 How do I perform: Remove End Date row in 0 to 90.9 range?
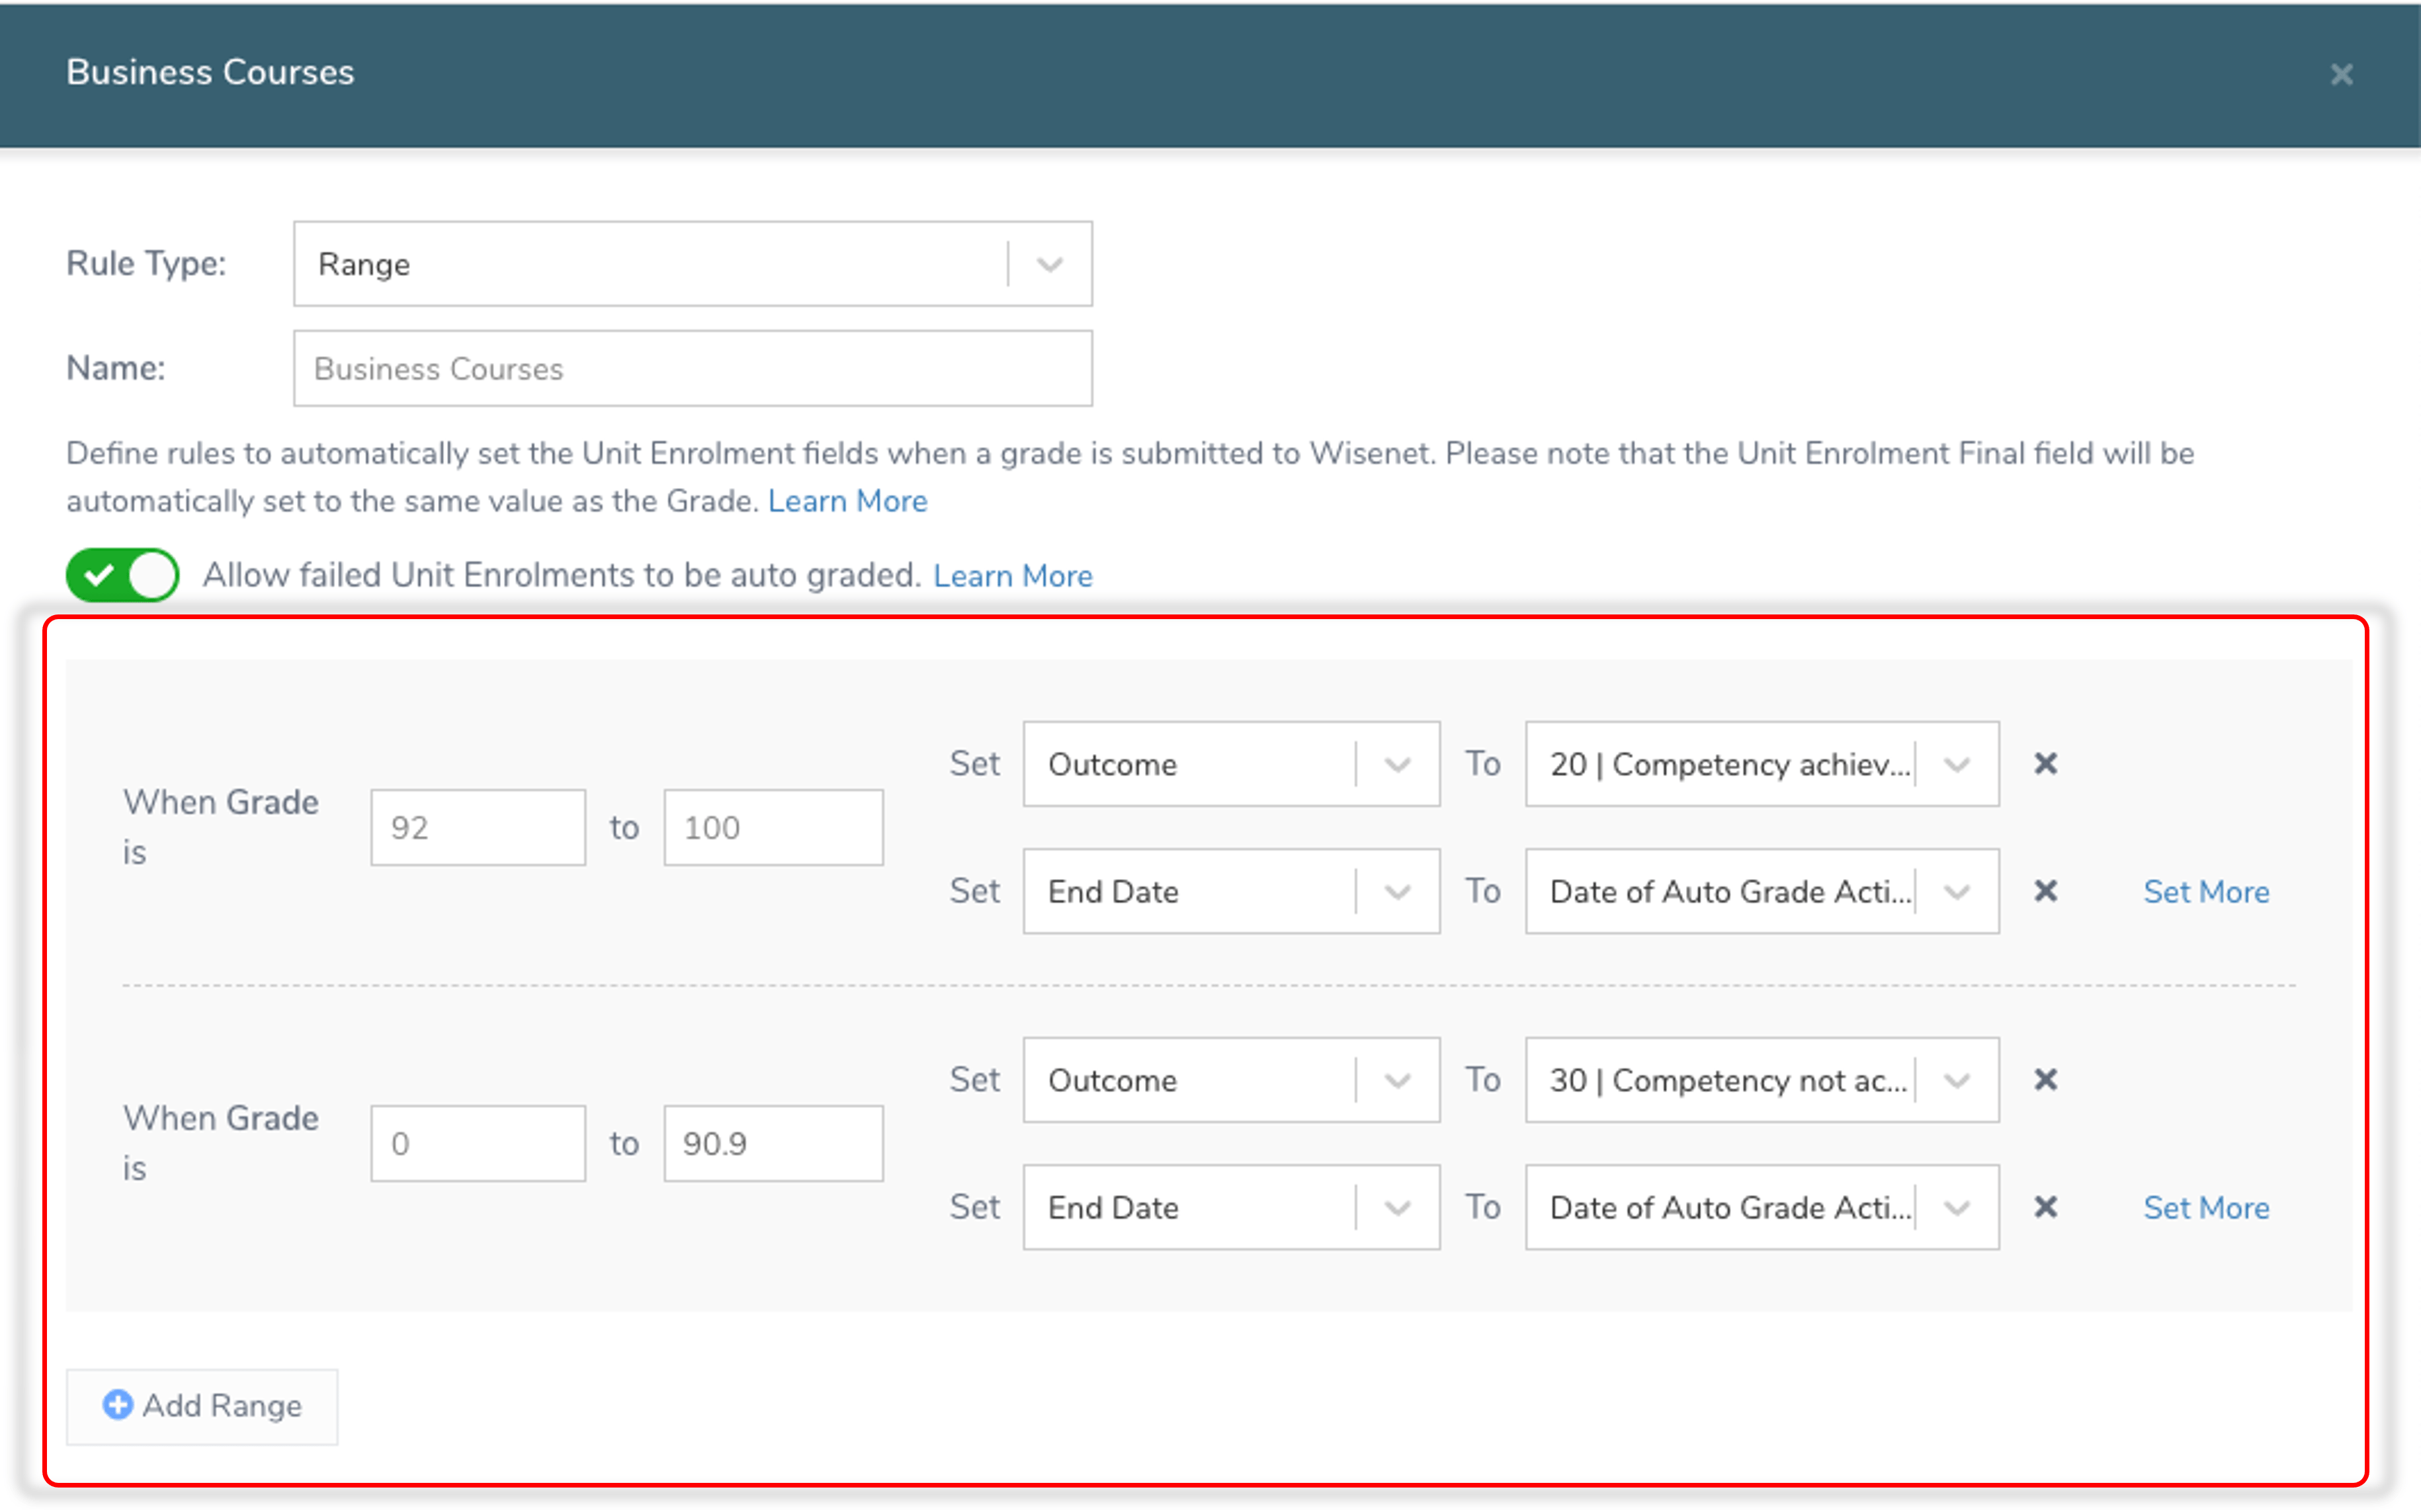pyautogui.click(x=2046, y=1207)
